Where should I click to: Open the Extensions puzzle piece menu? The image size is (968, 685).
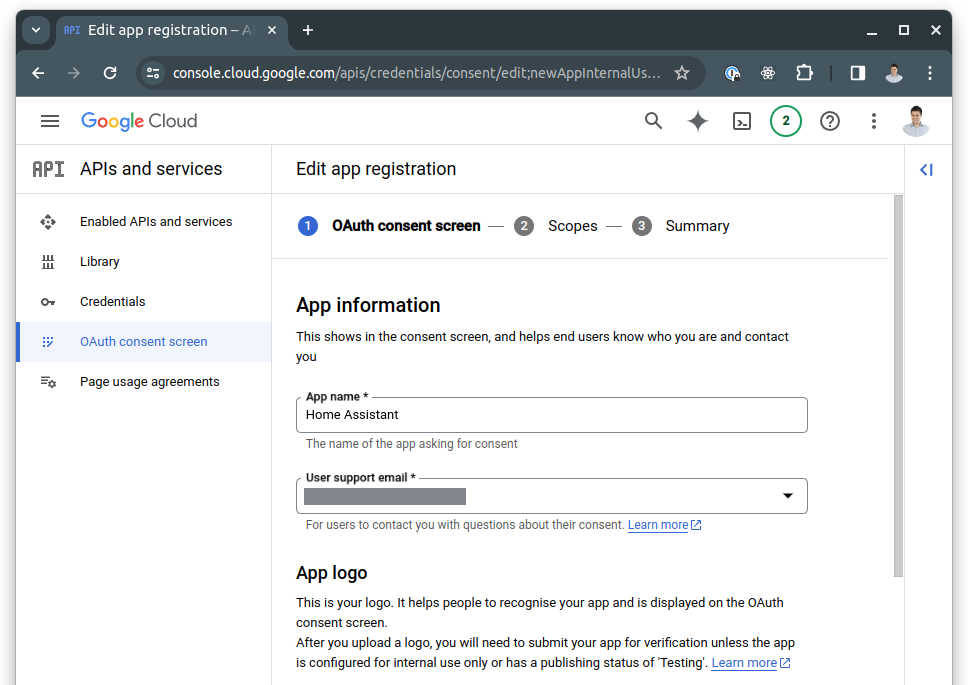804,73
